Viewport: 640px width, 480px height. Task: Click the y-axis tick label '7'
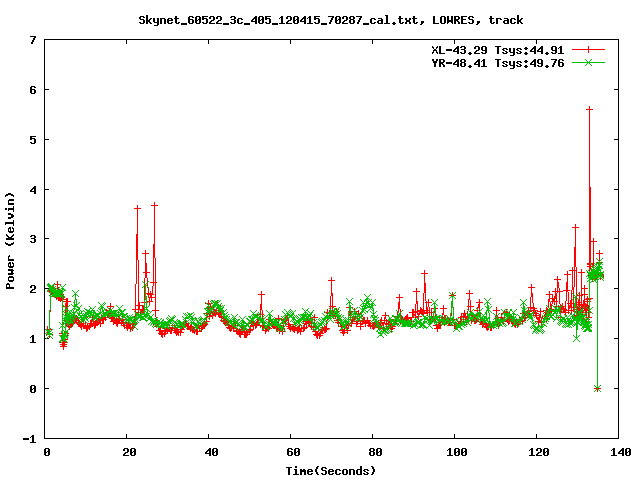click(x=33, y=40)
